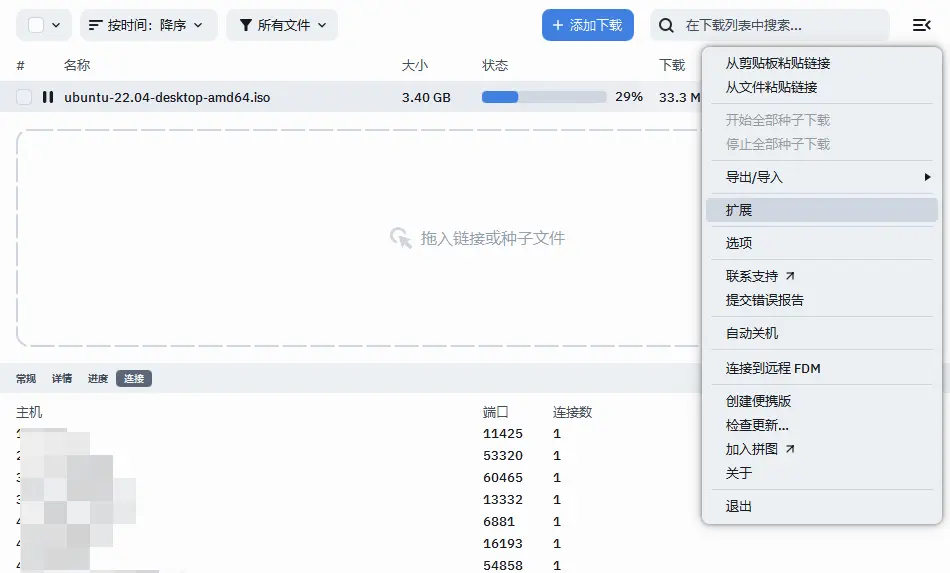Viewport: 950px width, 573px height.
Task: Select file name ubuntu-22.04-desktop-amd64.iso
Action: 167,98
